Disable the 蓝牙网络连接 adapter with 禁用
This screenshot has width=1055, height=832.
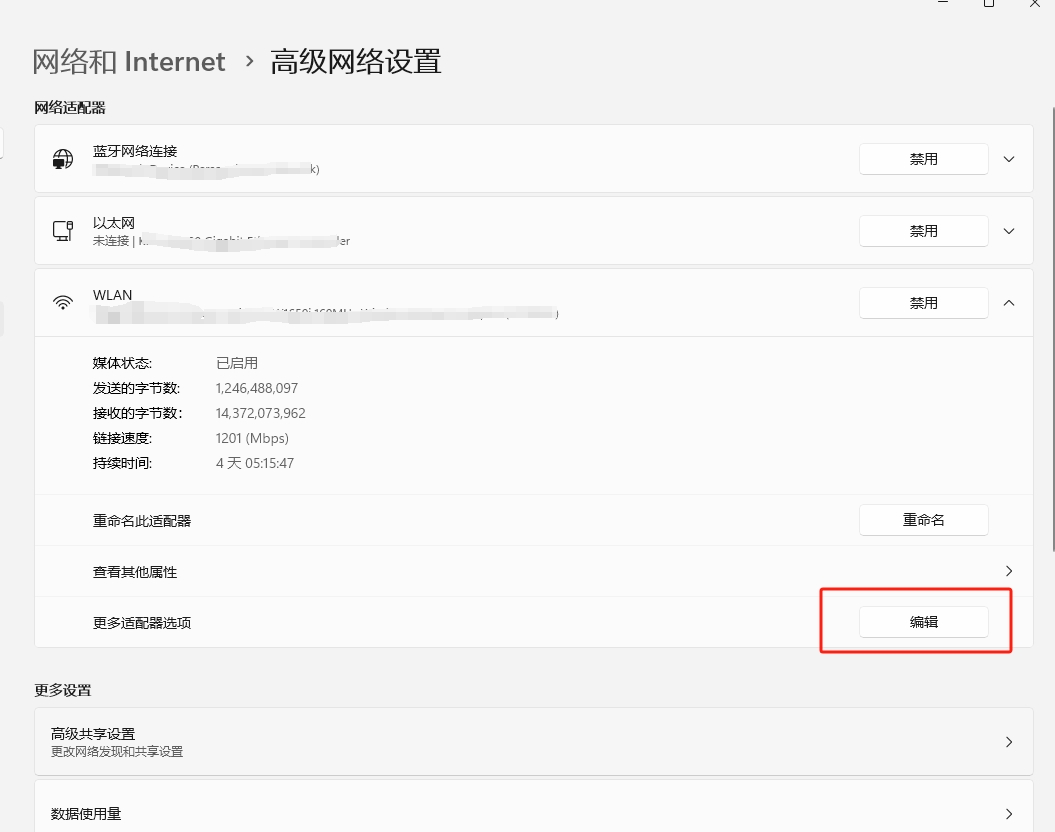(923, 159)
